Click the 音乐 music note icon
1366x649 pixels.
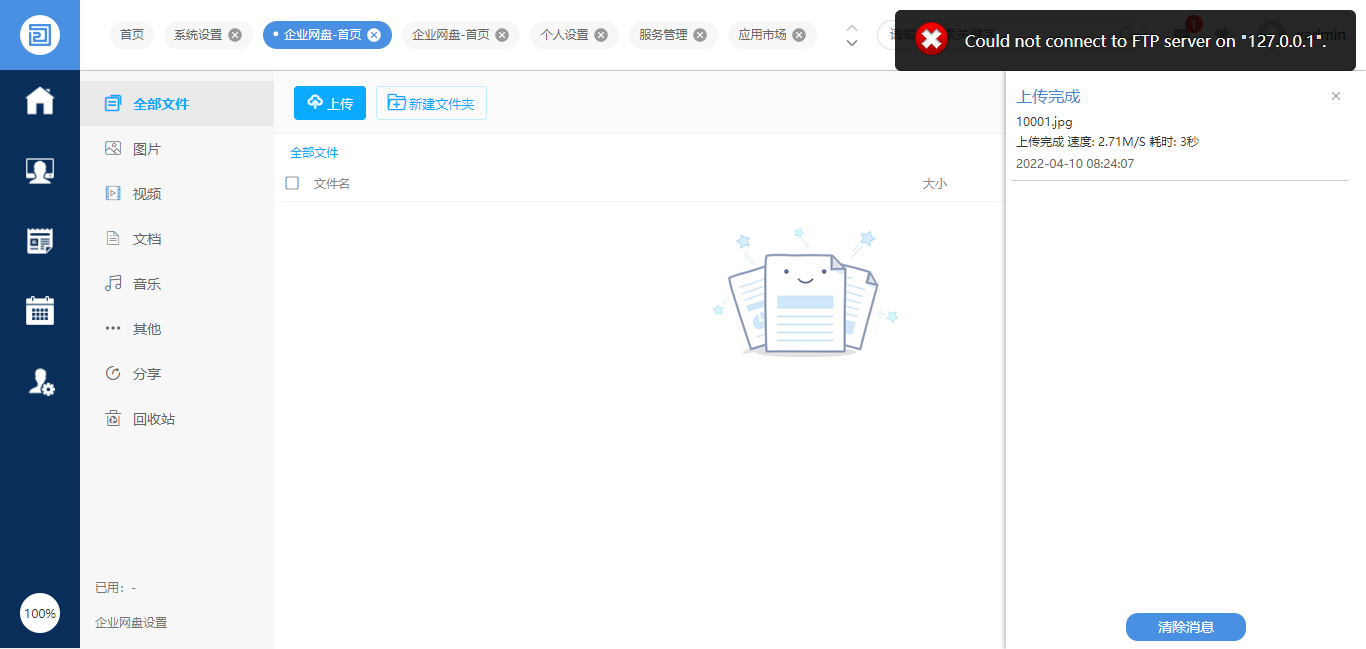tap(113, 284)
